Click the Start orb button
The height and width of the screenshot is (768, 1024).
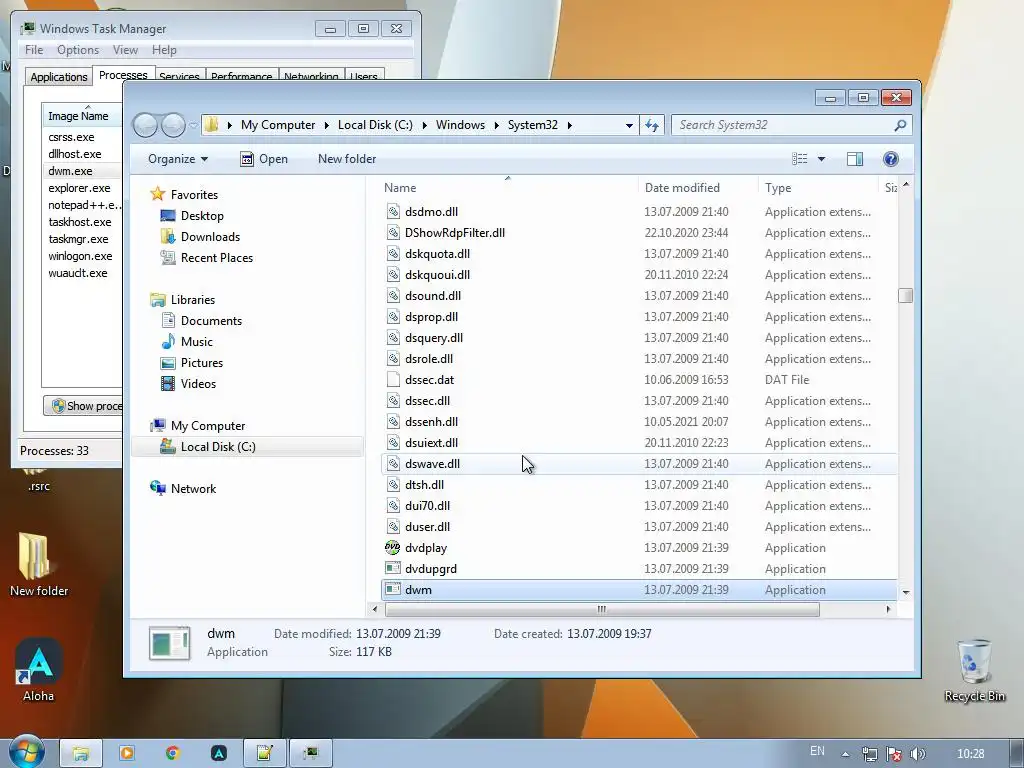pyautogui.click(x=27, y=752)
